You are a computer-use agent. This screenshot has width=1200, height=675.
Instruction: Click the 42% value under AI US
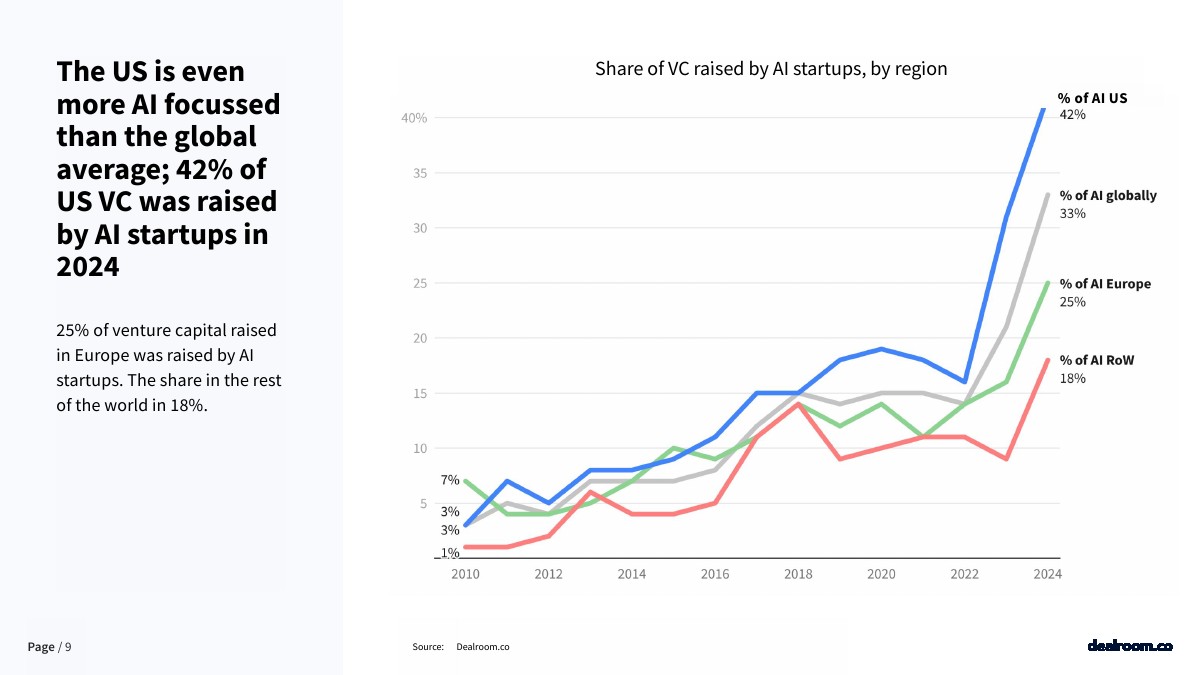coord(1072,115)
